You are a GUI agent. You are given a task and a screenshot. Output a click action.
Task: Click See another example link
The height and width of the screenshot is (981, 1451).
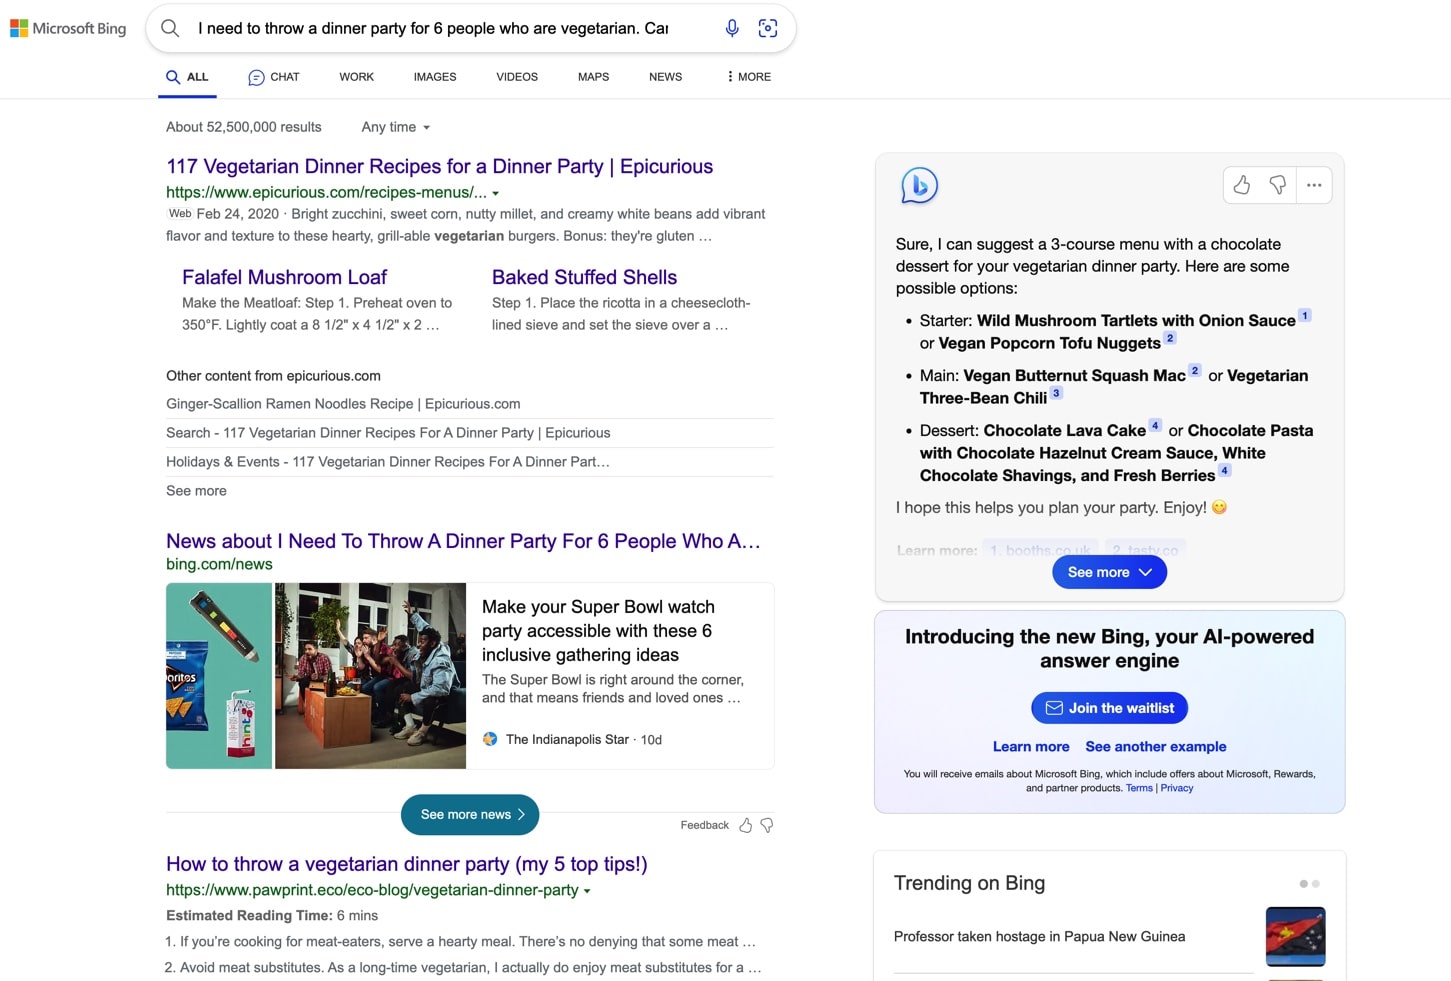click(x=1155, y=747)
